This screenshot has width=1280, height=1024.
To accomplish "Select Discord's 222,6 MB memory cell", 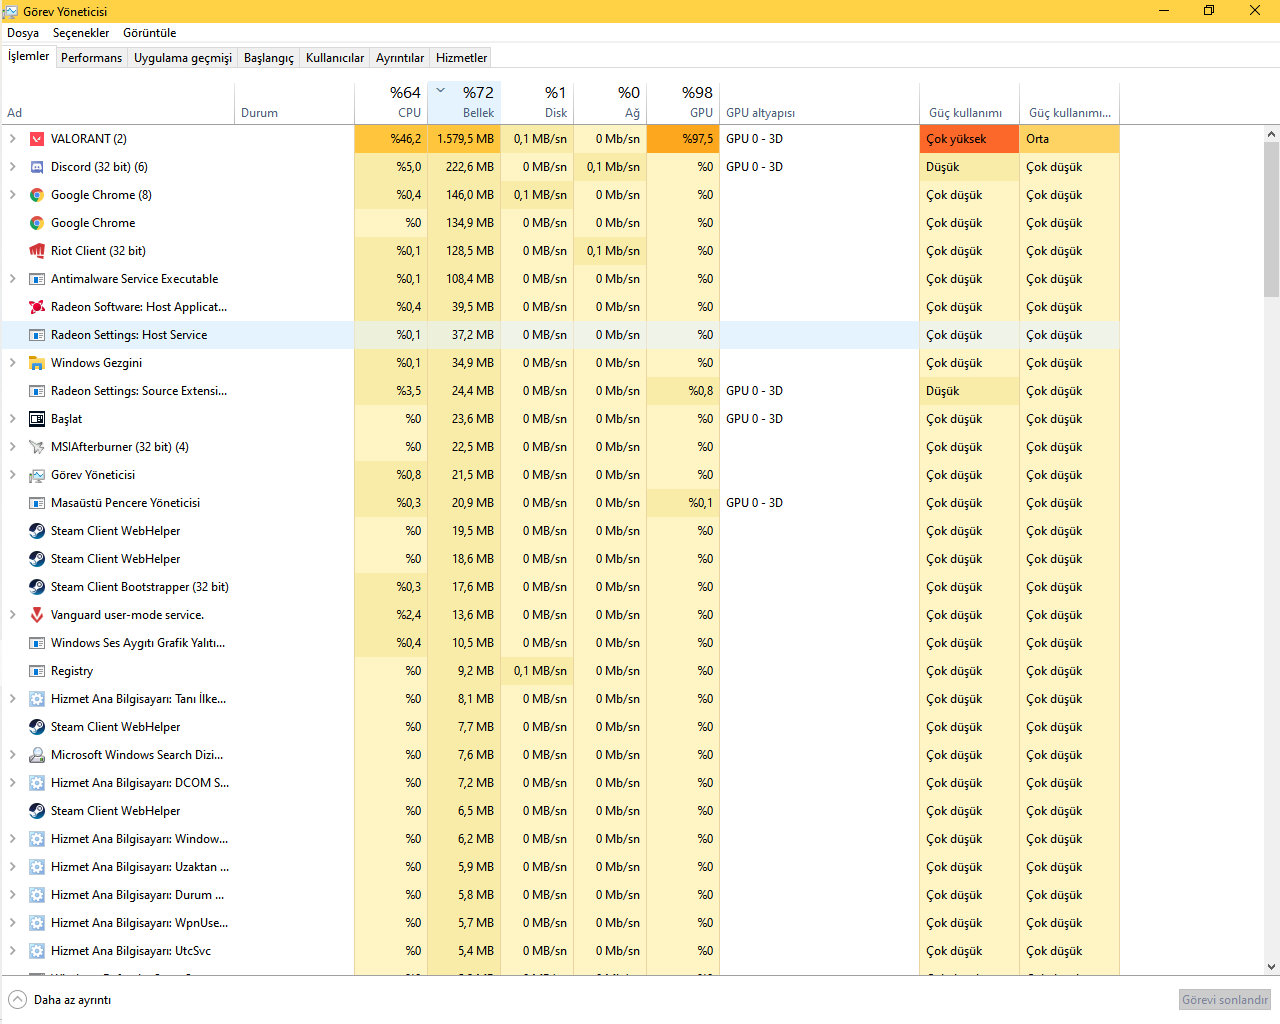I will click(x=464, y=167).
